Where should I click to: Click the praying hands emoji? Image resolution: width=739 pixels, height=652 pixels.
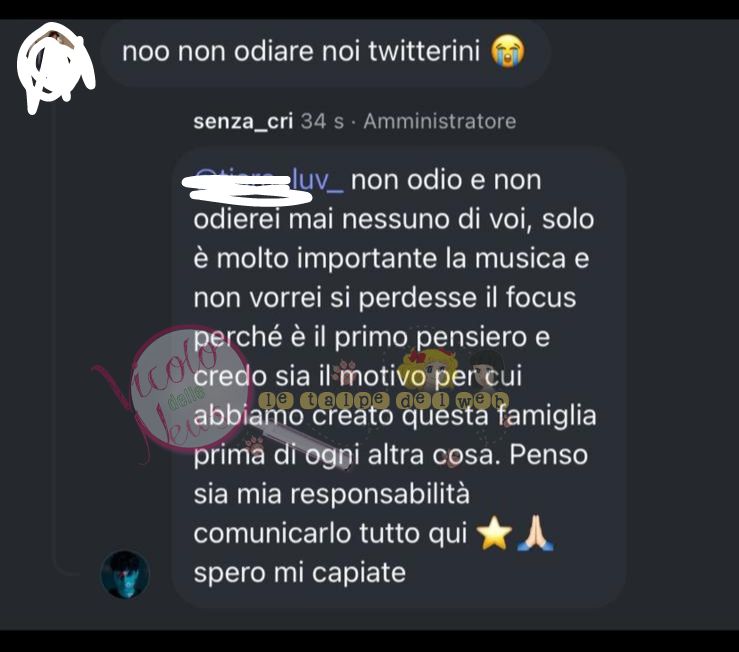pyautogui.click(x=535, y=533)
